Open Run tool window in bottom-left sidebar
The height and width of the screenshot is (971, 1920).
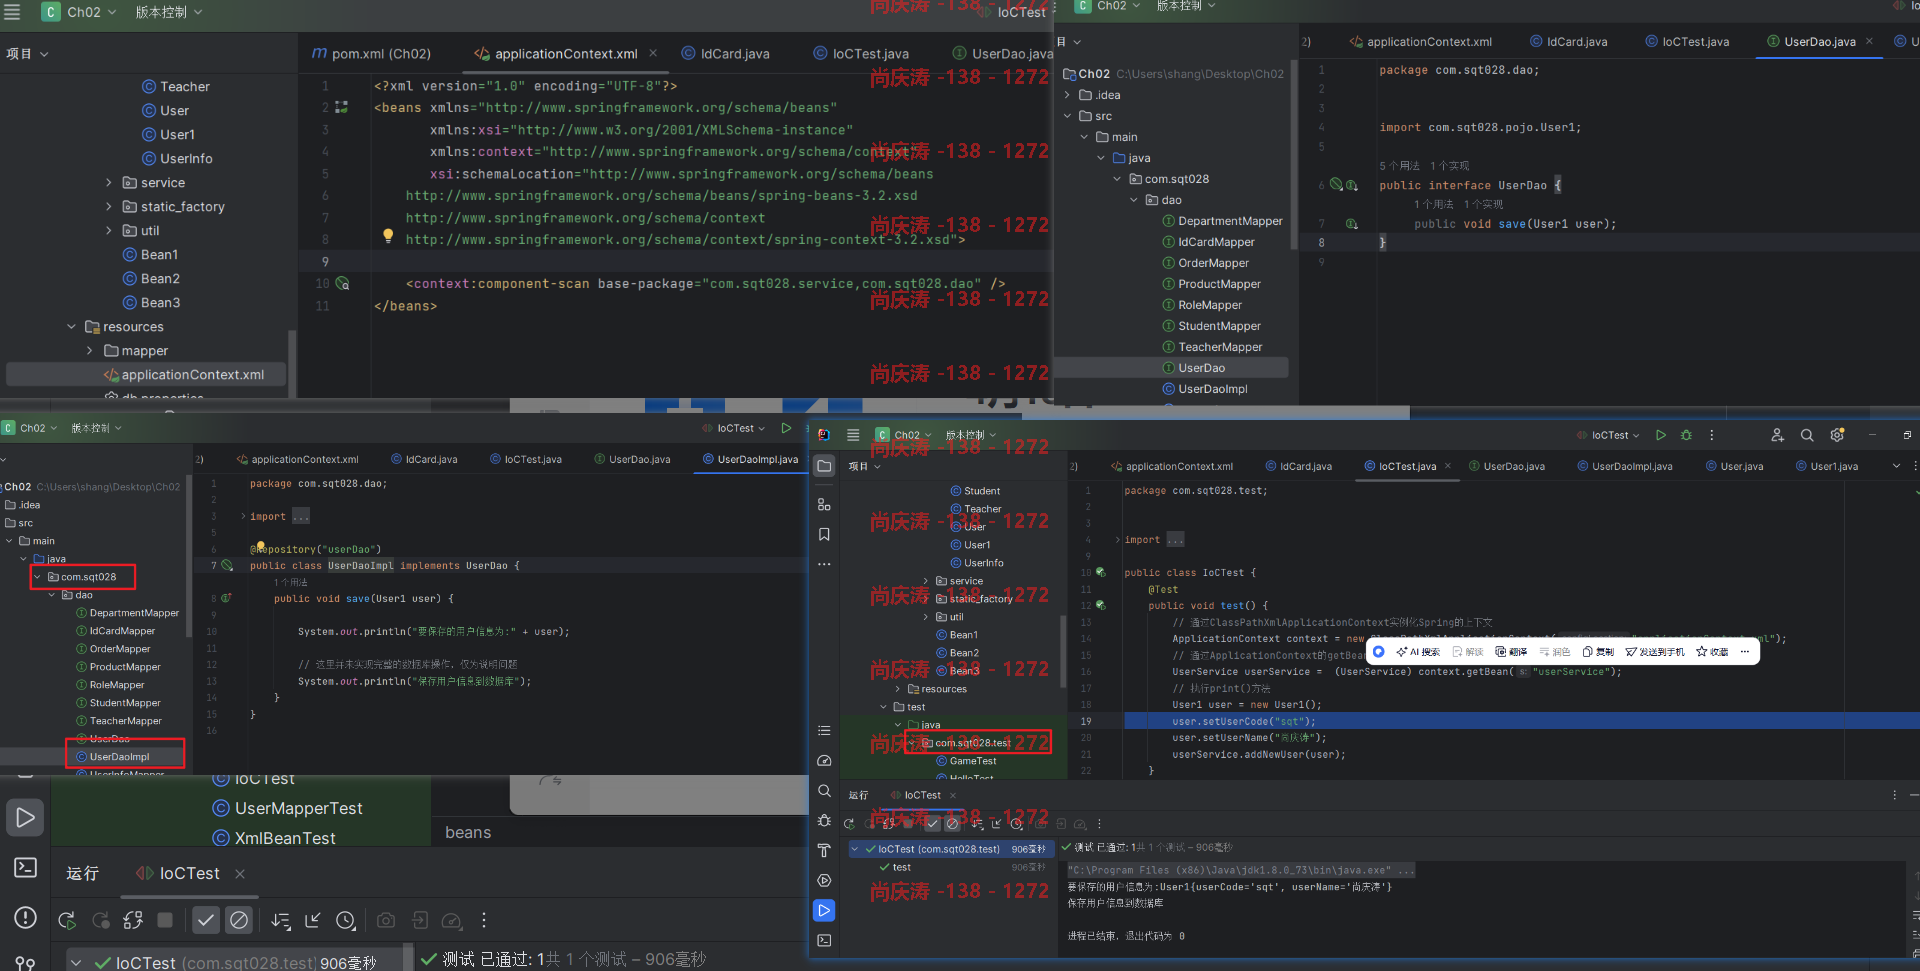pyautogui.click(x=26, y=818)
